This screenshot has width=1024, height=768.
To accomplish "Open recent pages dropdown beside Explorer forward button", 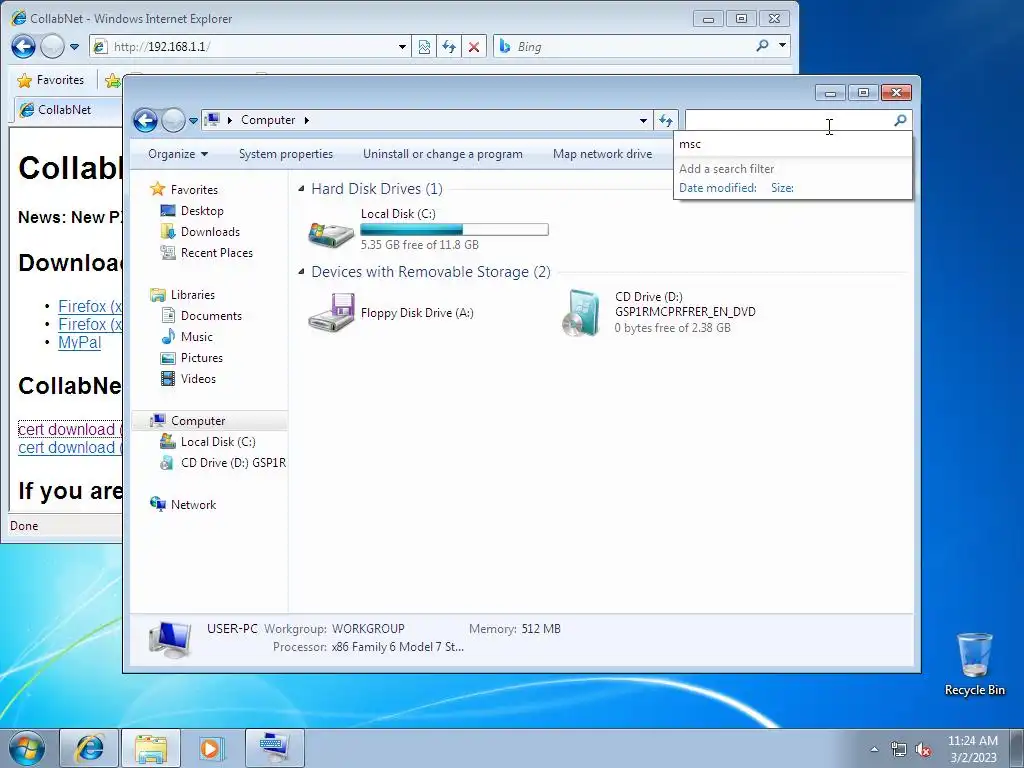I will 193,121.
